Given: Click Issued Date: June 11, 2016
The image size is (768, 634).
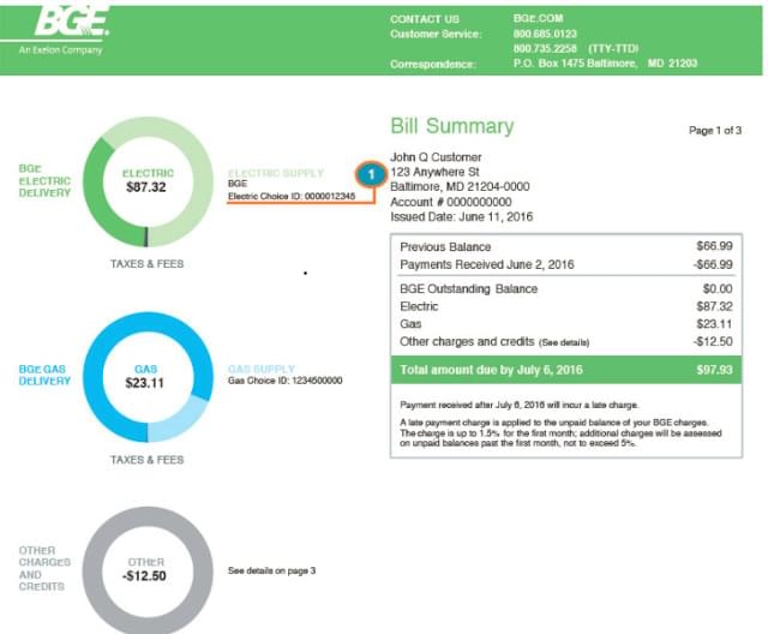Looking at the screenshot, I should pos(461,217).
